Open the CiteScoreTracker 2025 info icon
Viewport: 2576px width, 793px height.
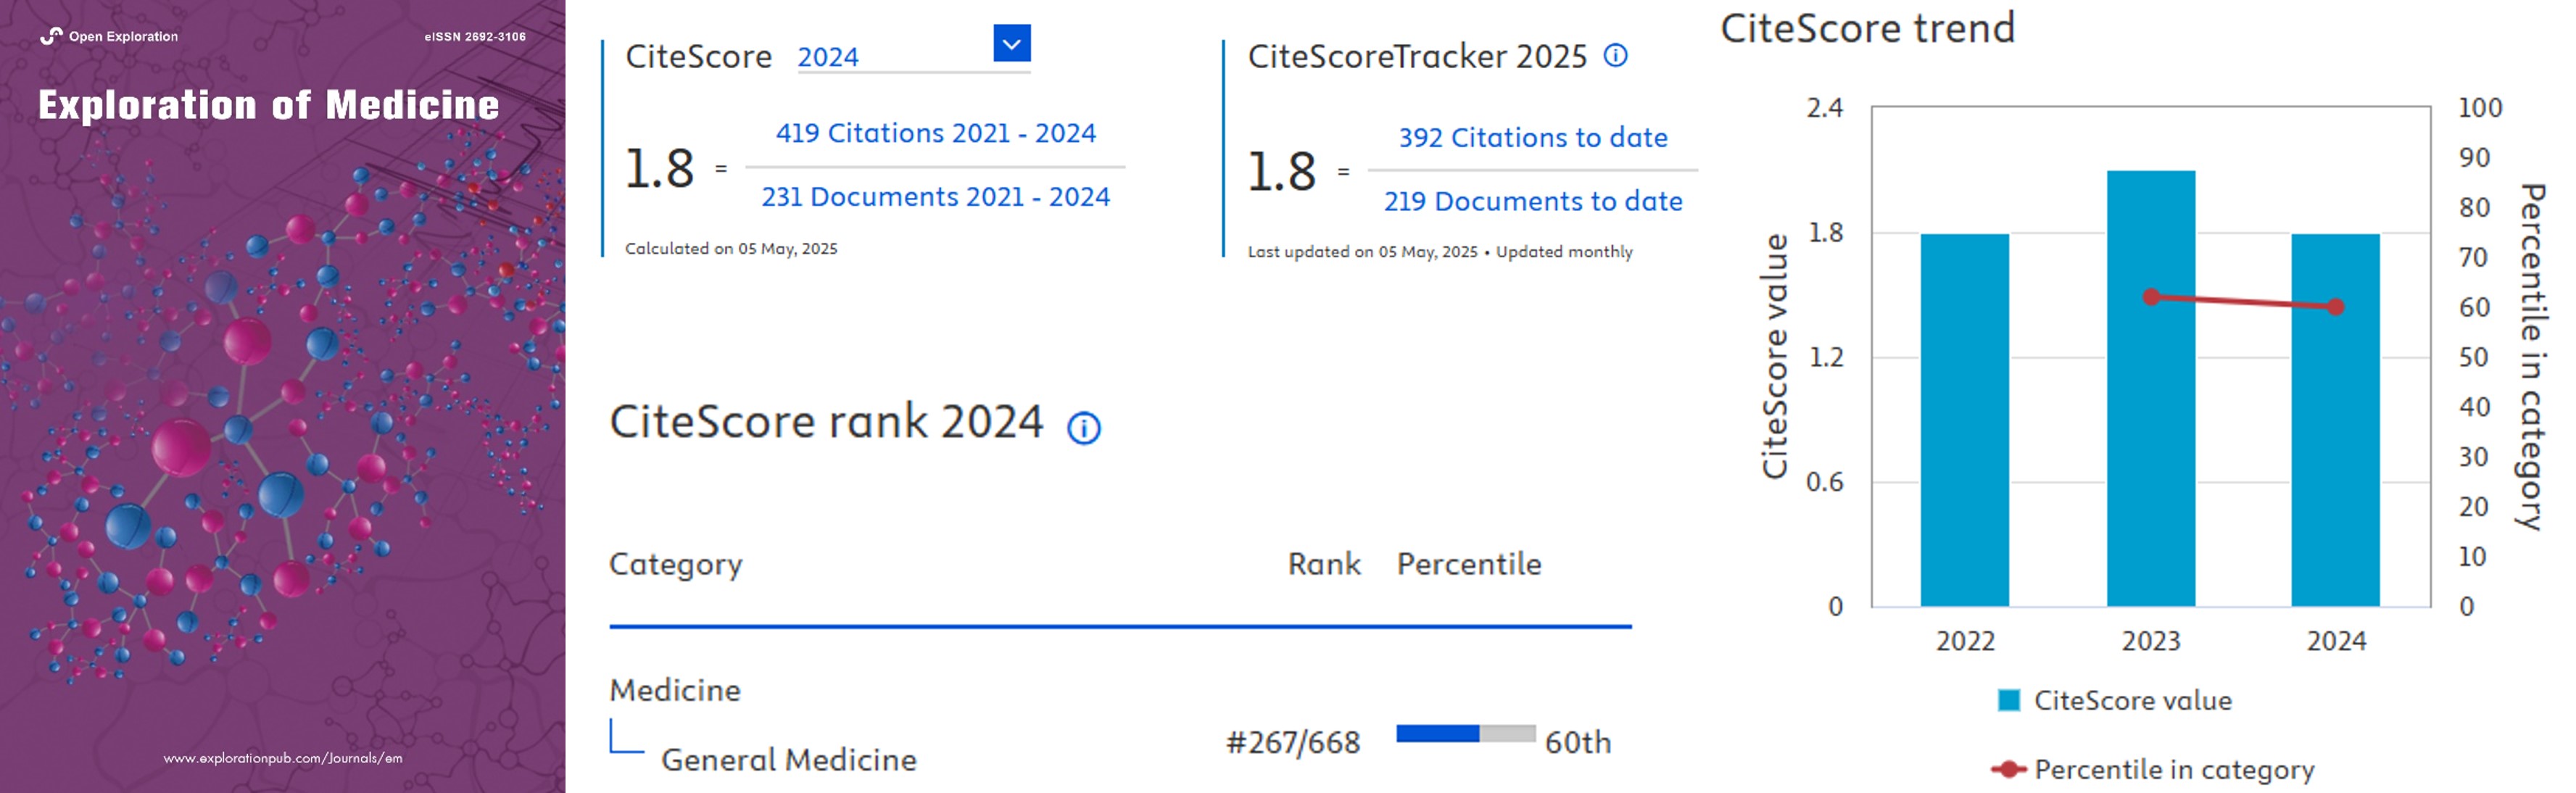(1615, 56)
